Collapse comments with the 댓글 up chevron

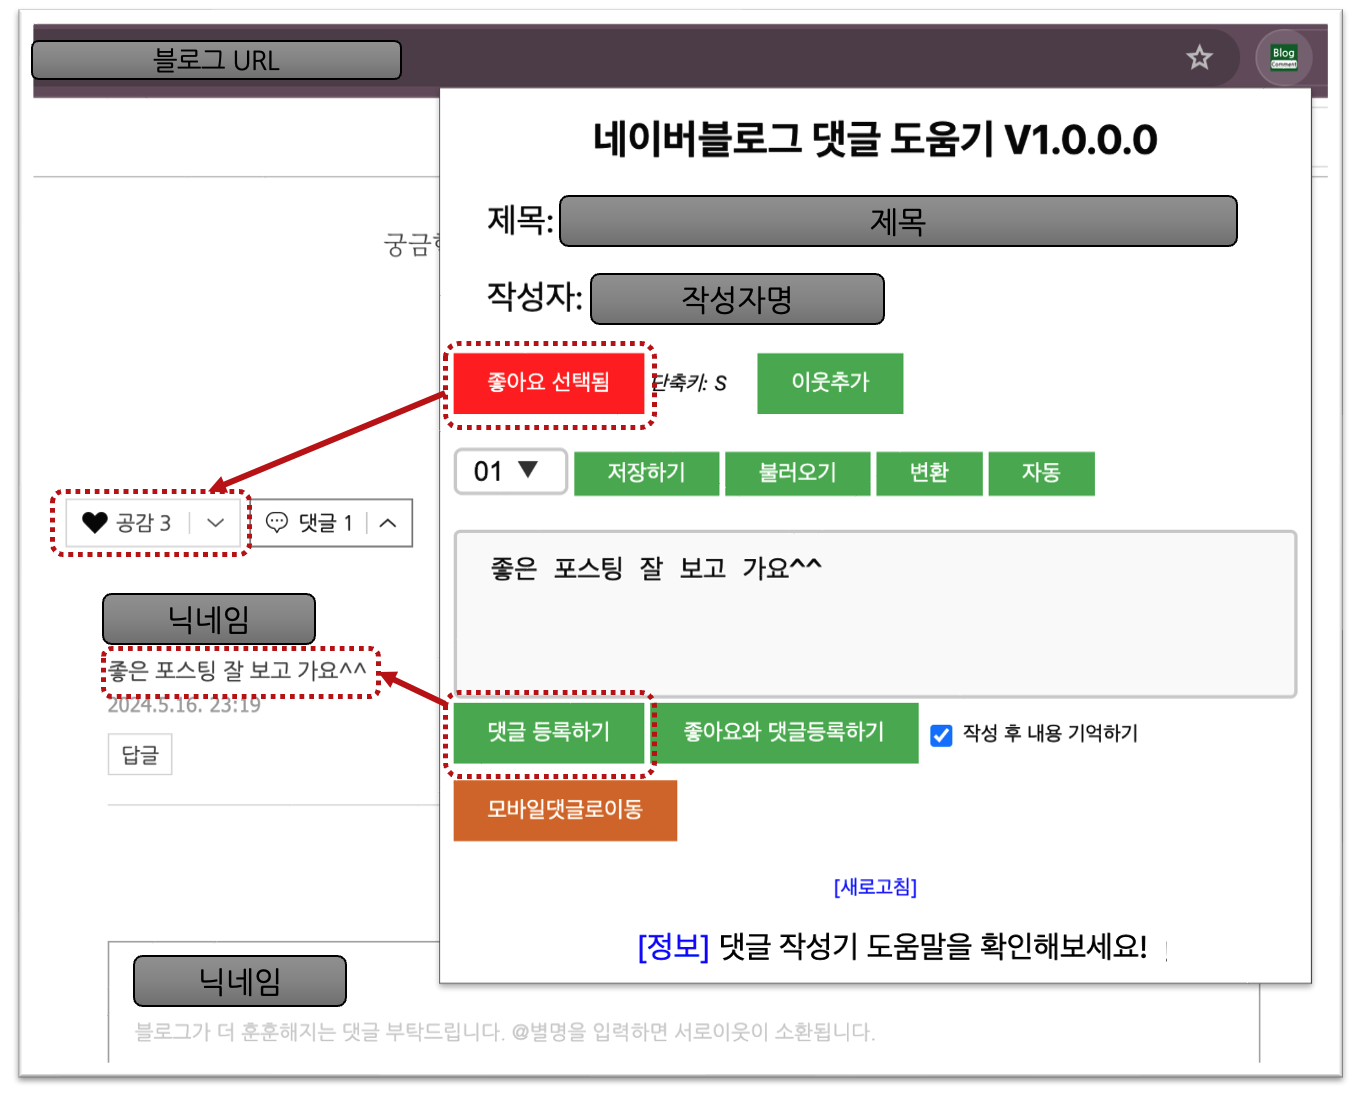coord(388,523)
